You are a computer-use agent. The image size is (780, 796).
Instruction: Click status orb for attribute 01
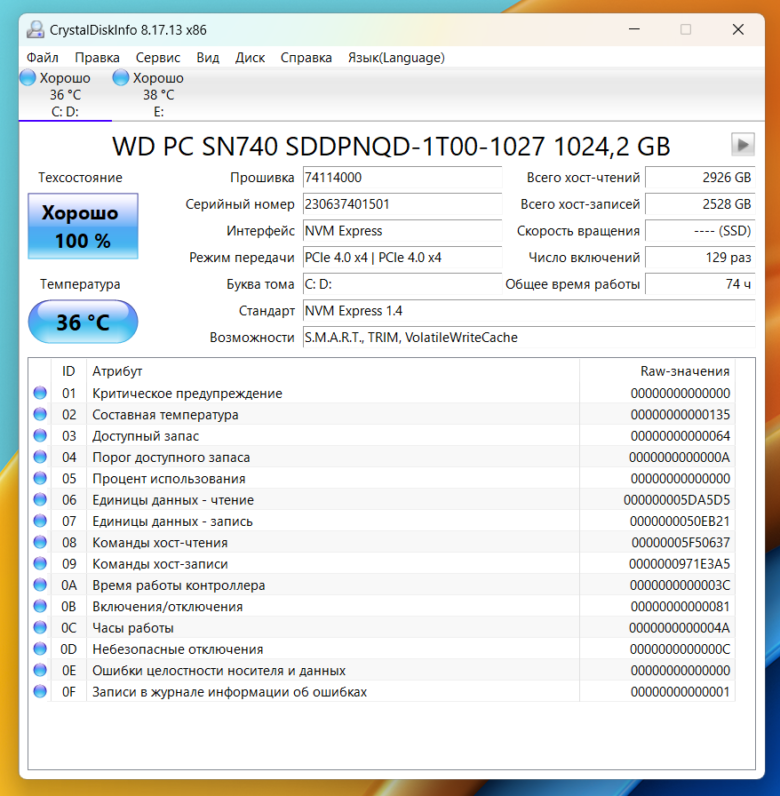40,393
